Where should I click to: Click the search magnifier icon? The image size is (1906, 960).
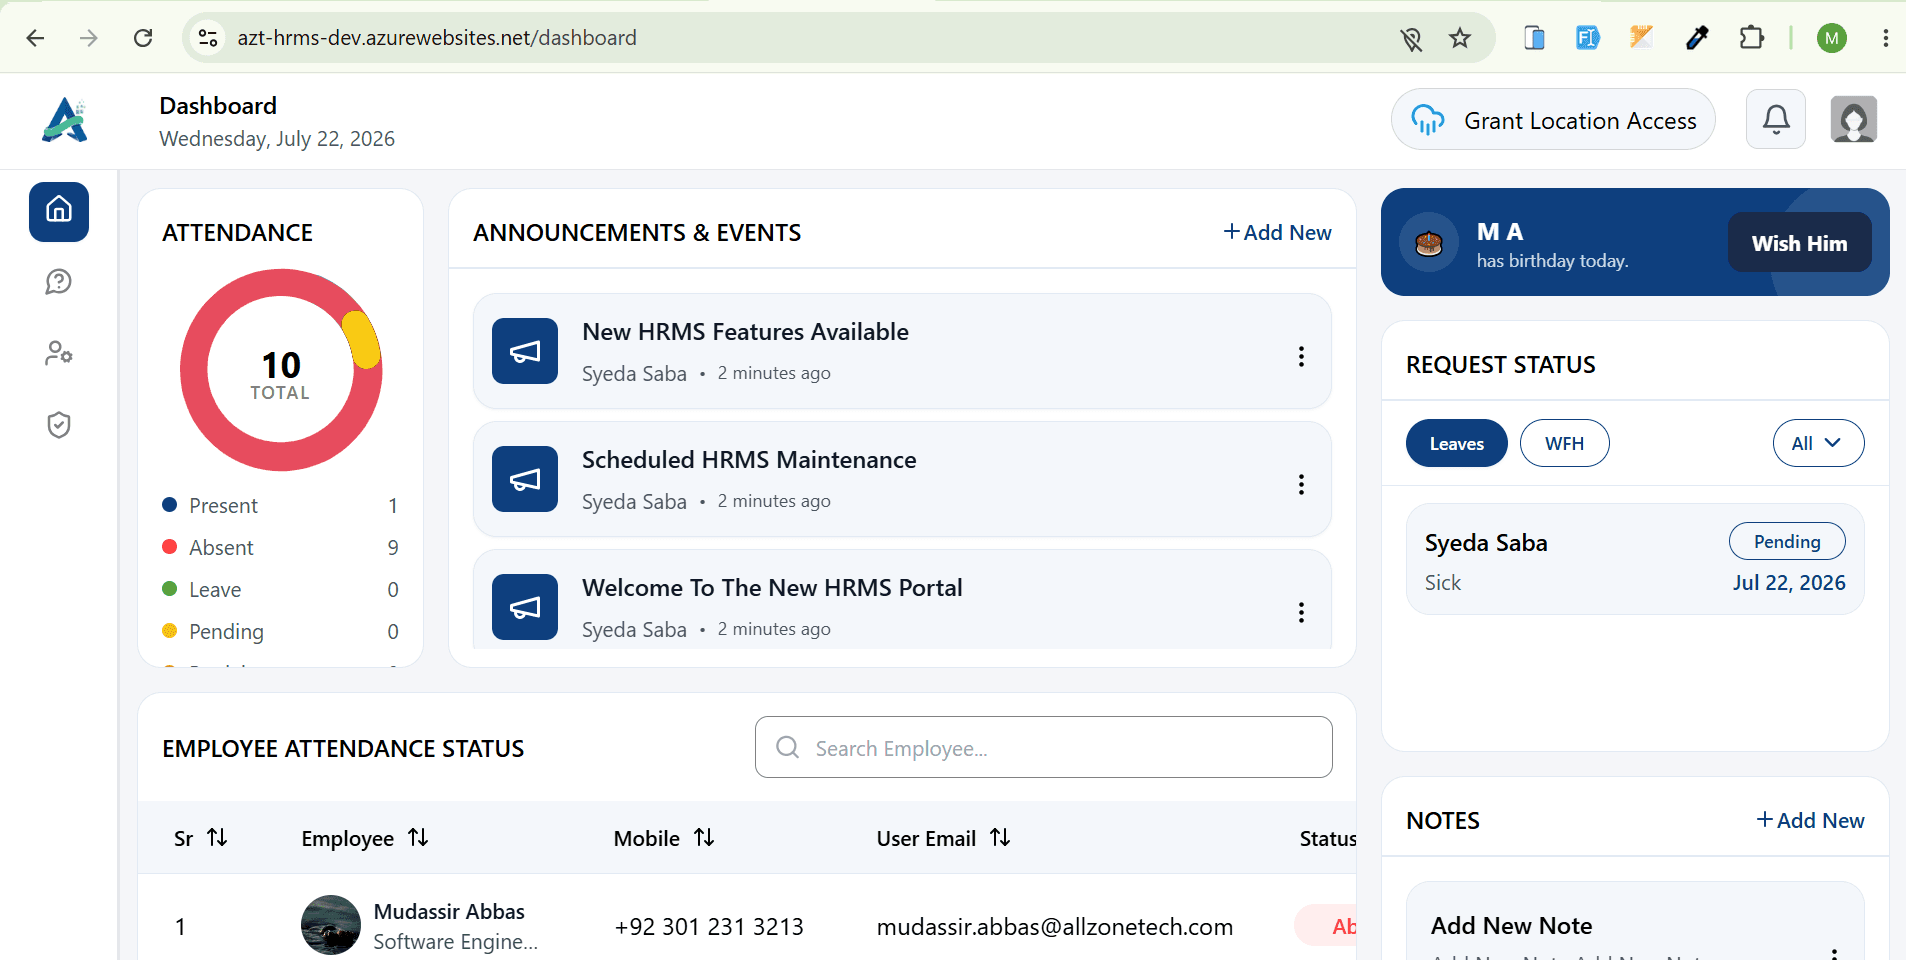(788, 747)
